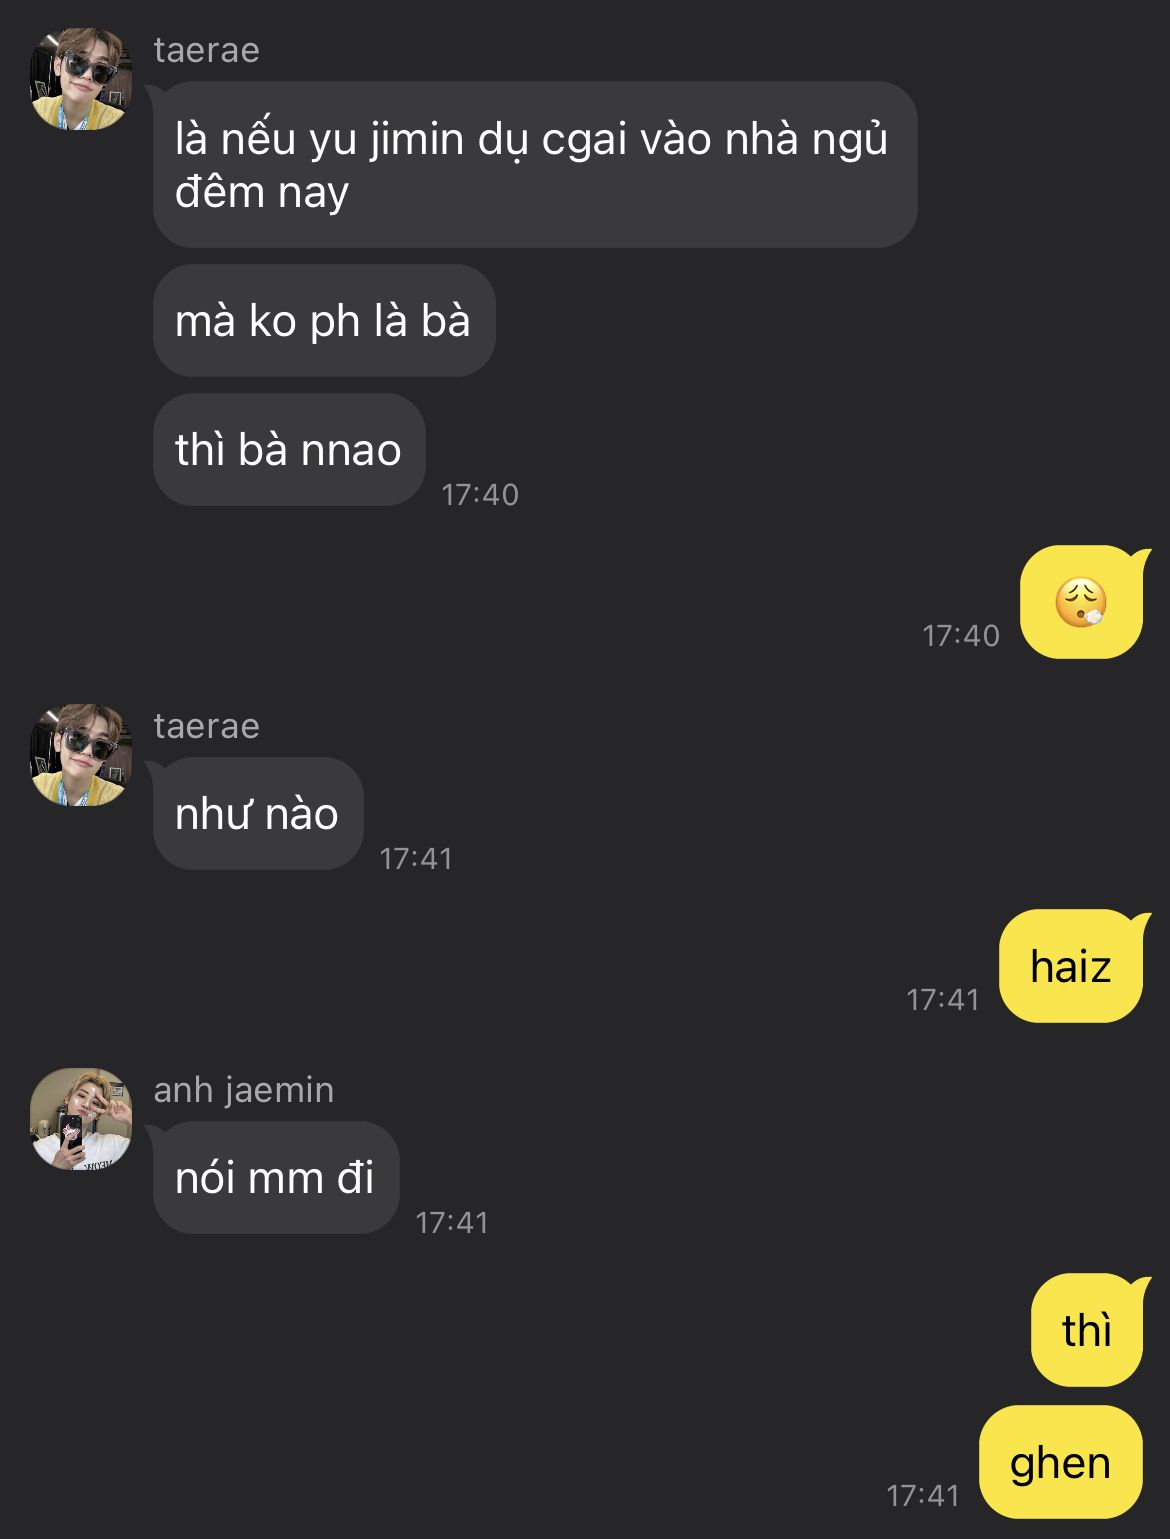This screenshot has width=1170, height=1539.
Task: Select the yellow 'thì' message bubble
Action: point(1087,1330)
